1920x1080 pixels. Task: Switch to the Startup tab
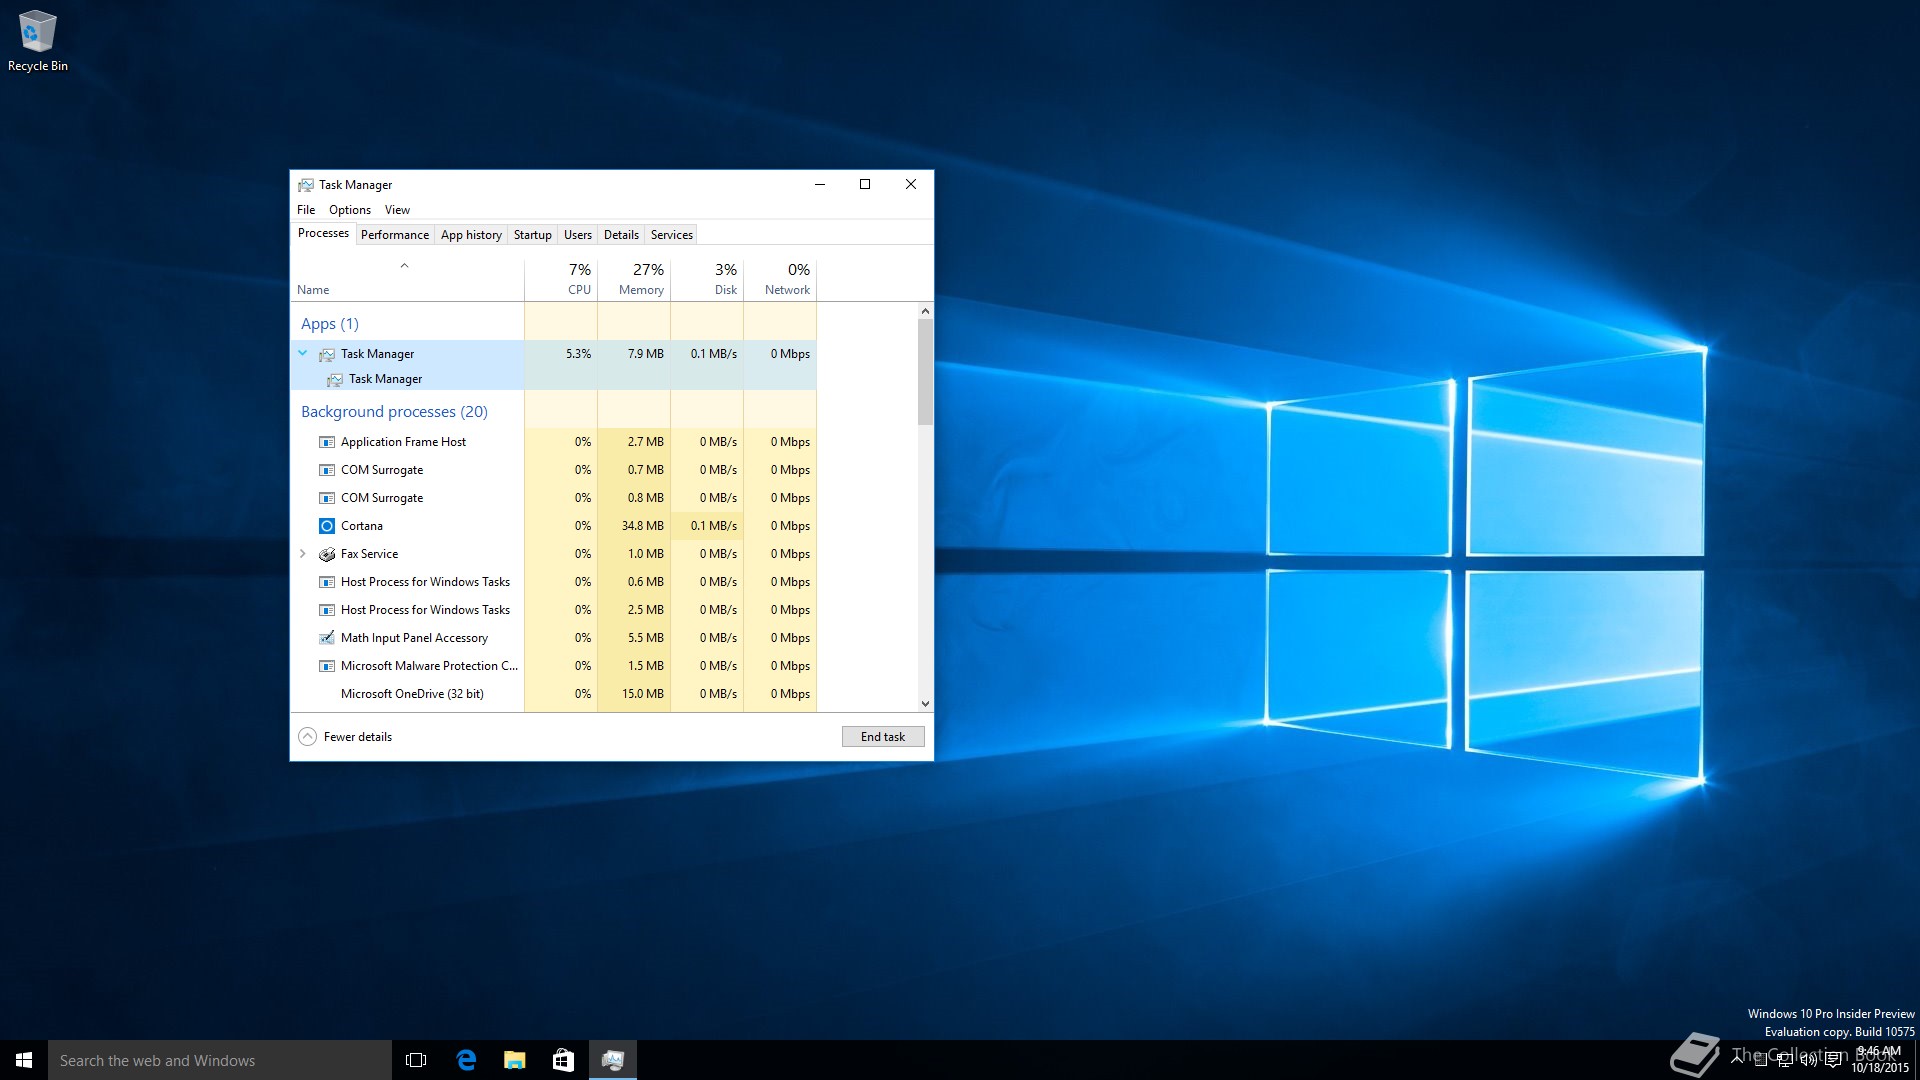pos(532,235)
